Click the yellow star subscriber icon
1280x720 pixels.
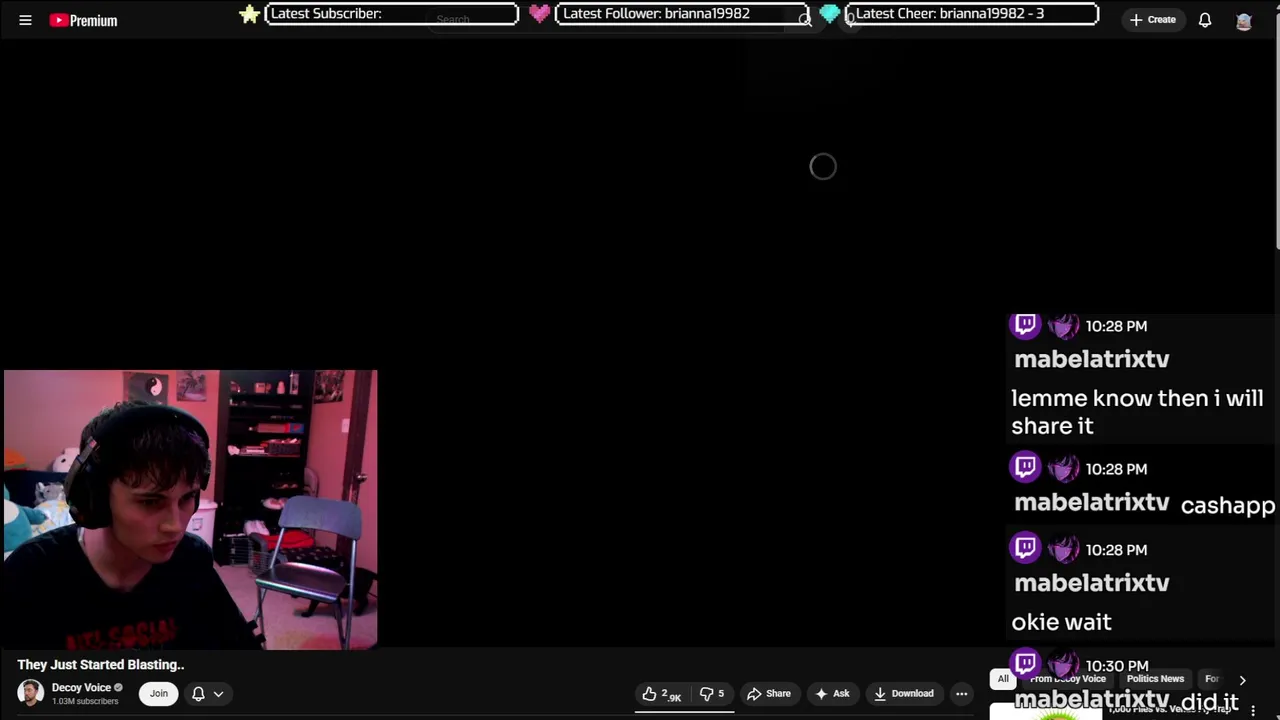(249, 14)
